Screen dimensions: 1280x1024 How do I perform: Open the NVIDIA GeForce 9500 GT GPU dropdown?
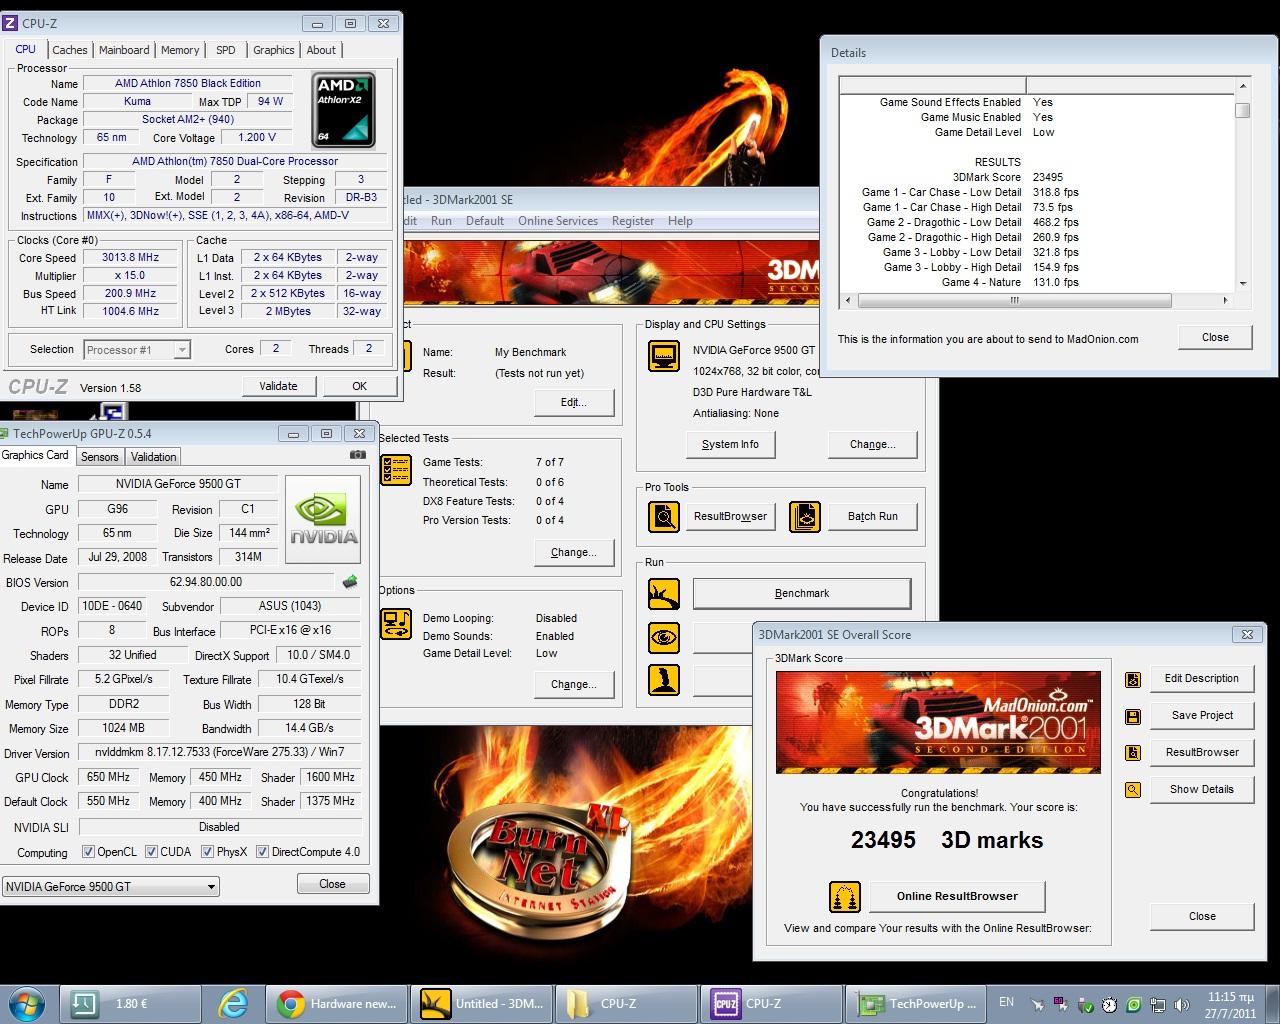click(x=110, y=886)
